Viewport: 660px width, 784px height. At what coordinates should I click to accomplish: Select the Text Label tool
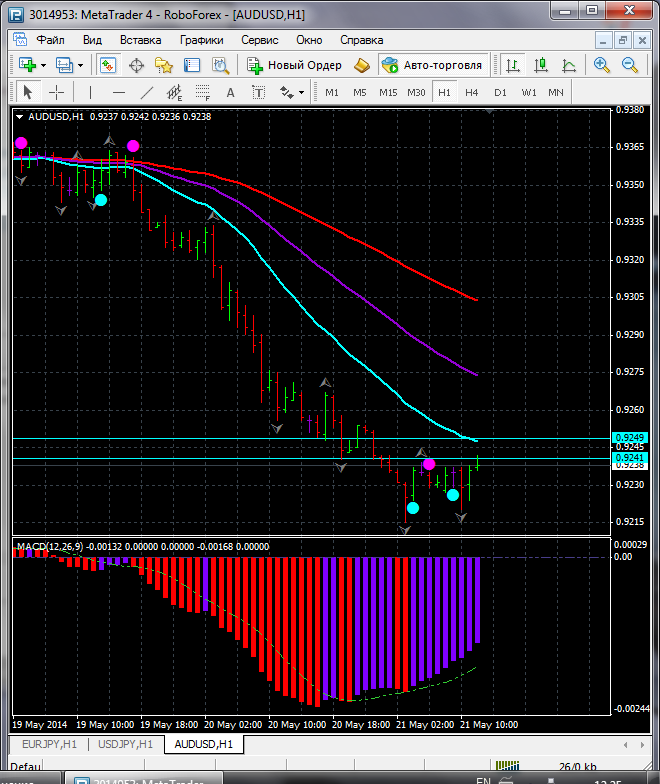[258, 92]
